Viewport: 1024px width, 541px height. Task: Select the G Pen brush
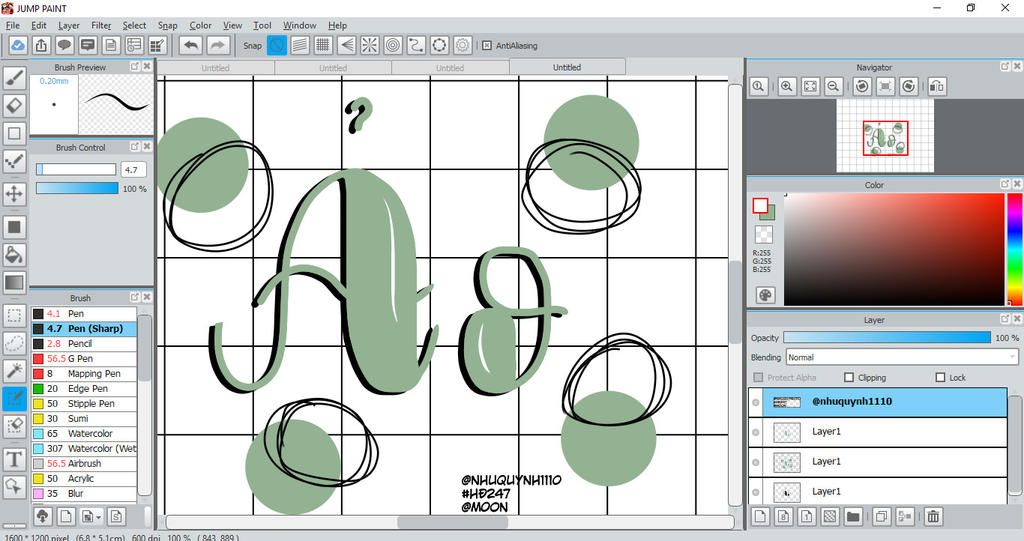click(84, 359)
